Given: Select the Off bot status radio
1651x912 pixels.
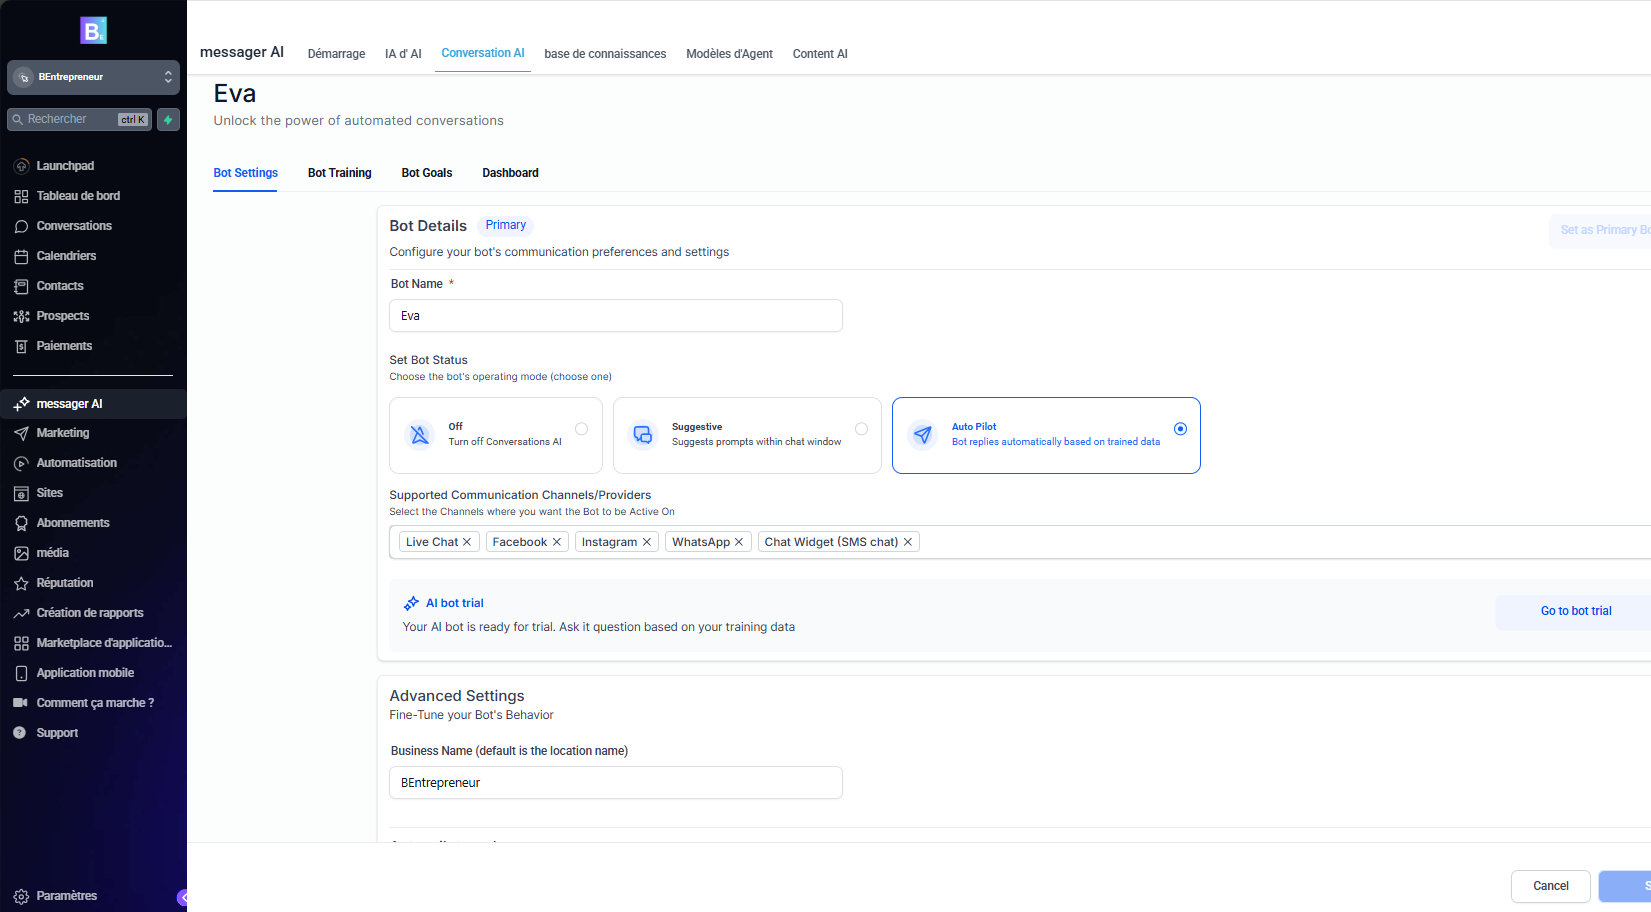Looking at the screenshot, I should coord(581,429).
